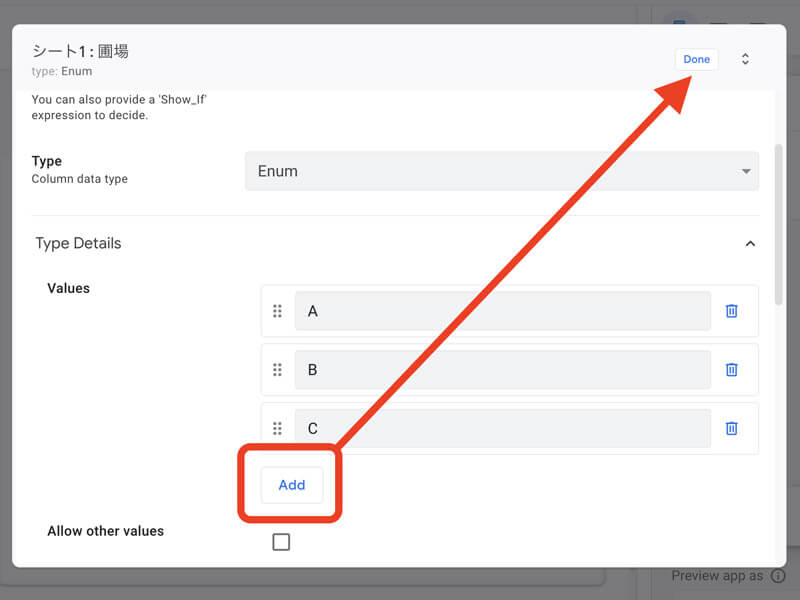This screenshot has height=600, width=800.
Task: Delete the value A entry
Action: pyautogui.click(x=731, y=311)
